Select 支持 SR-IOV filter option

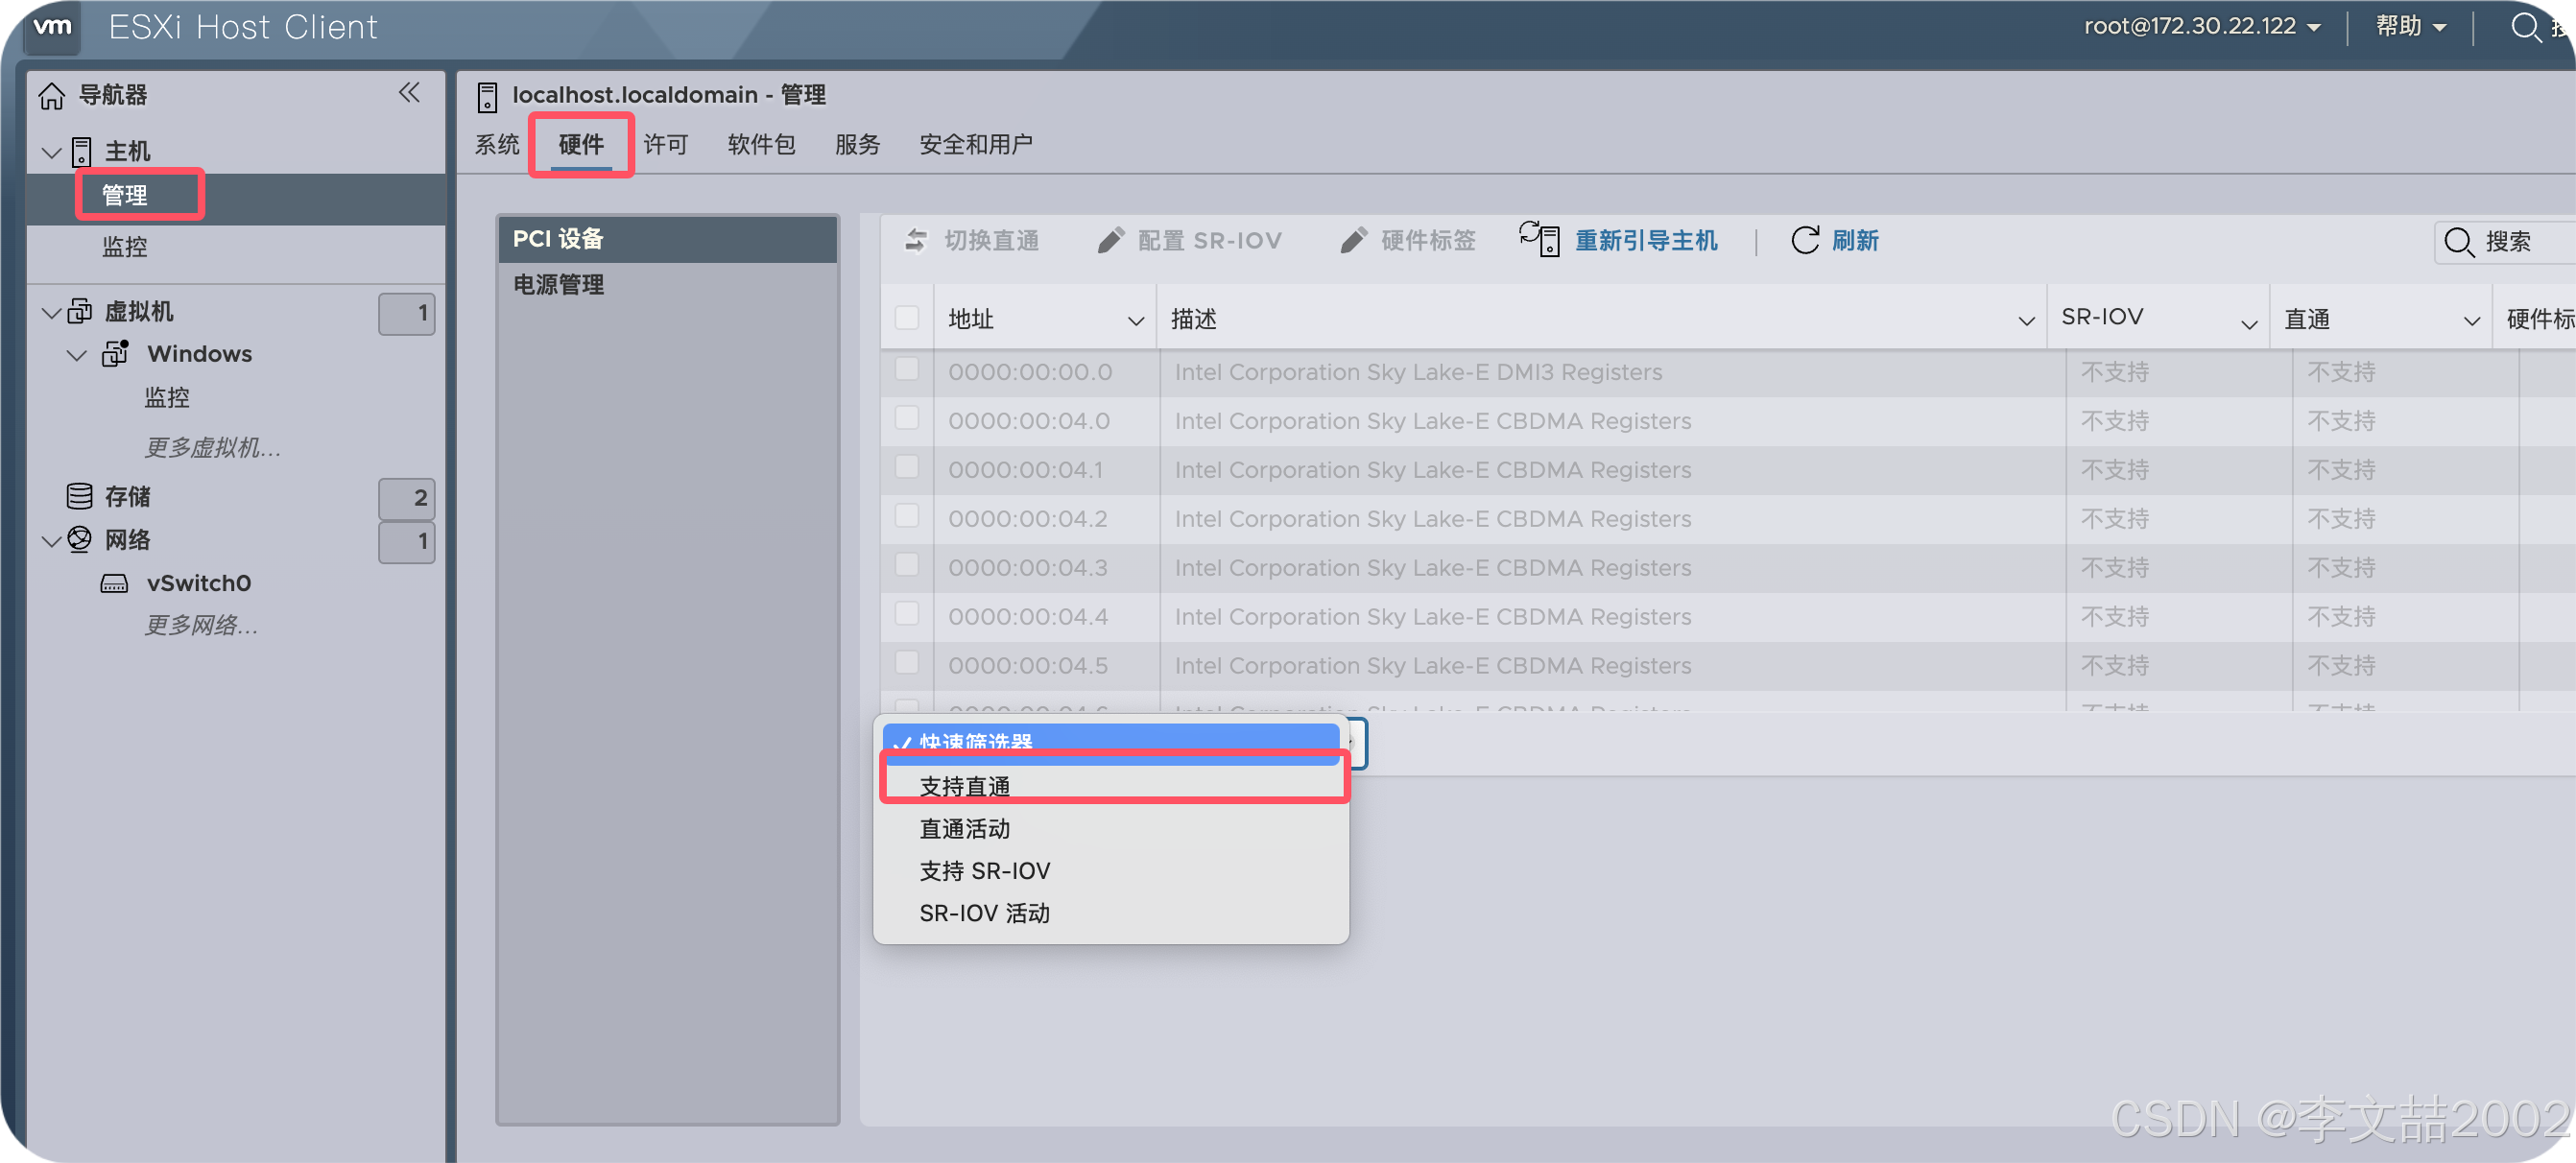(x=984, y=870)
